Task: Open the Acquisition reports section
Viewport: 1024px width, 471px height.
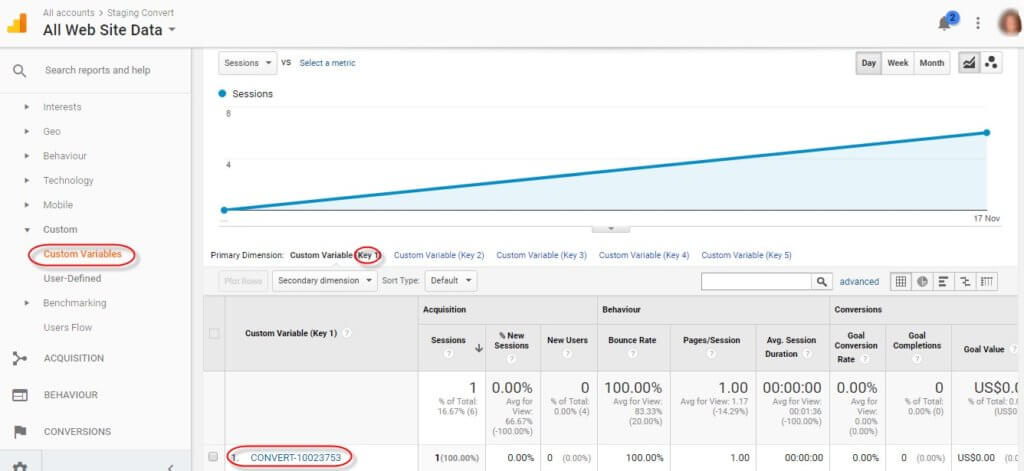Action: 73,358
